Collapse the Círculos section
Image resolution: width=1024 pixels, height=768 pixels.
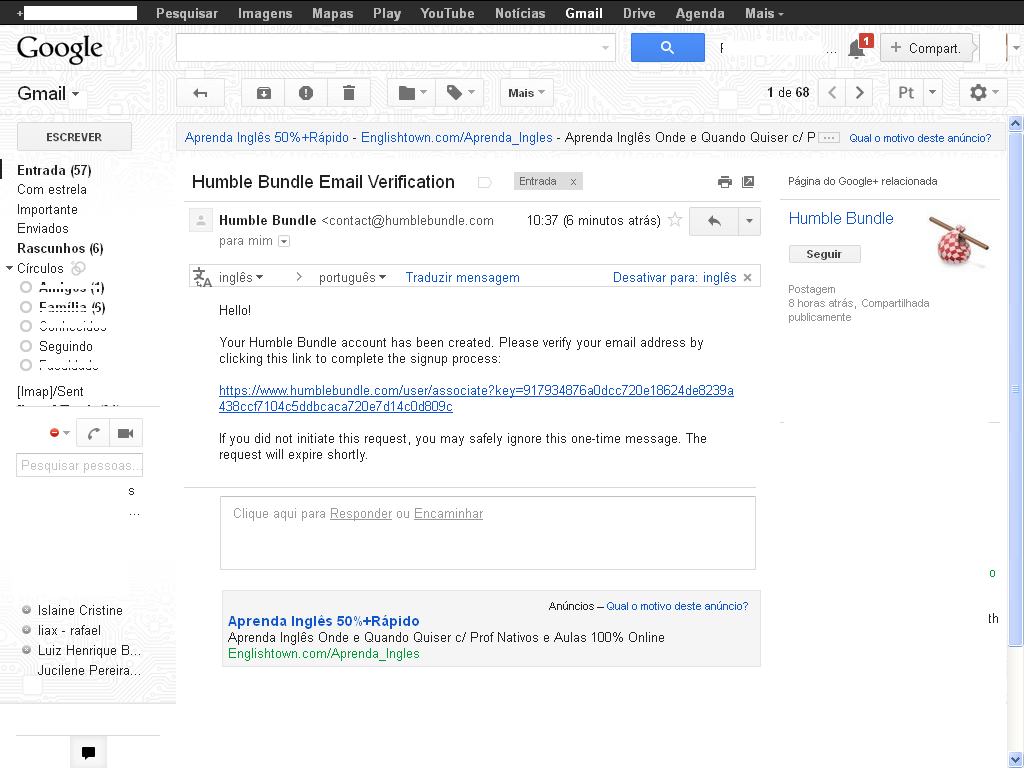coord(10,268)
